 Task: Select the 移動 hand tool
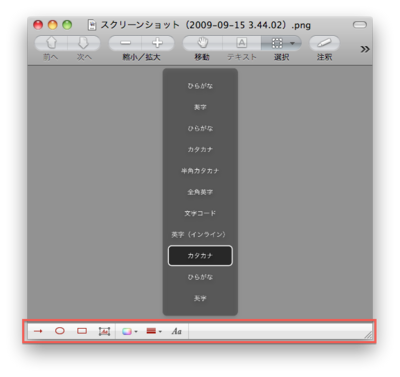coord(202,43)
